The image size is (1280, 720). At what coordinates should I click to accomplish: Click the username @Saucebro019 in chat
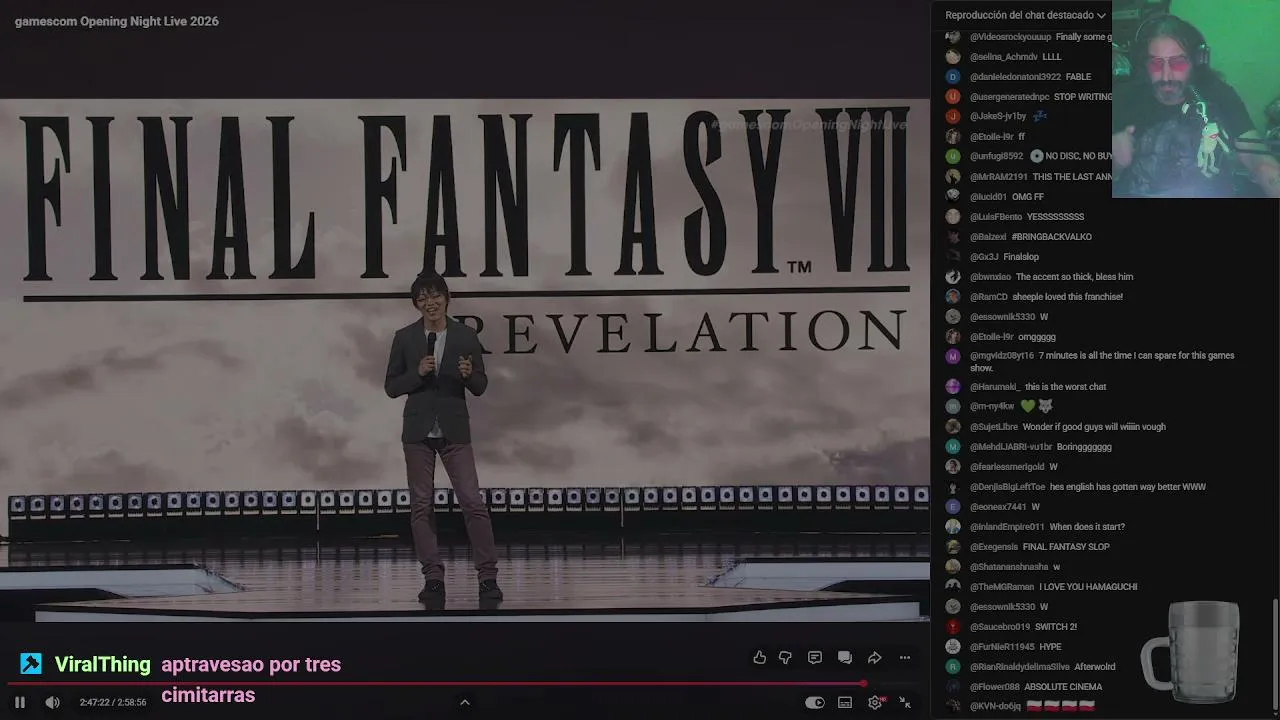pyautogui.click(x=1000, y=627)
